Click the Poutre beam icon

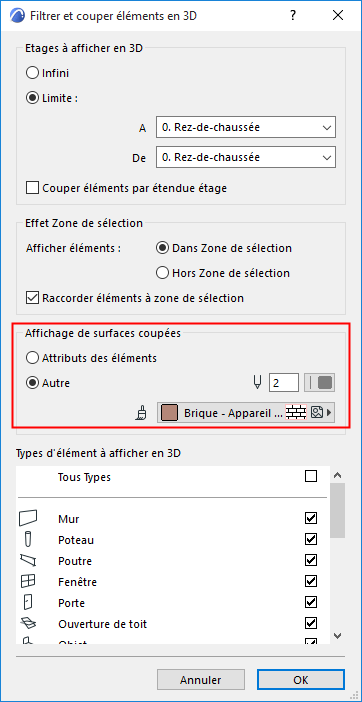[28, 560]
